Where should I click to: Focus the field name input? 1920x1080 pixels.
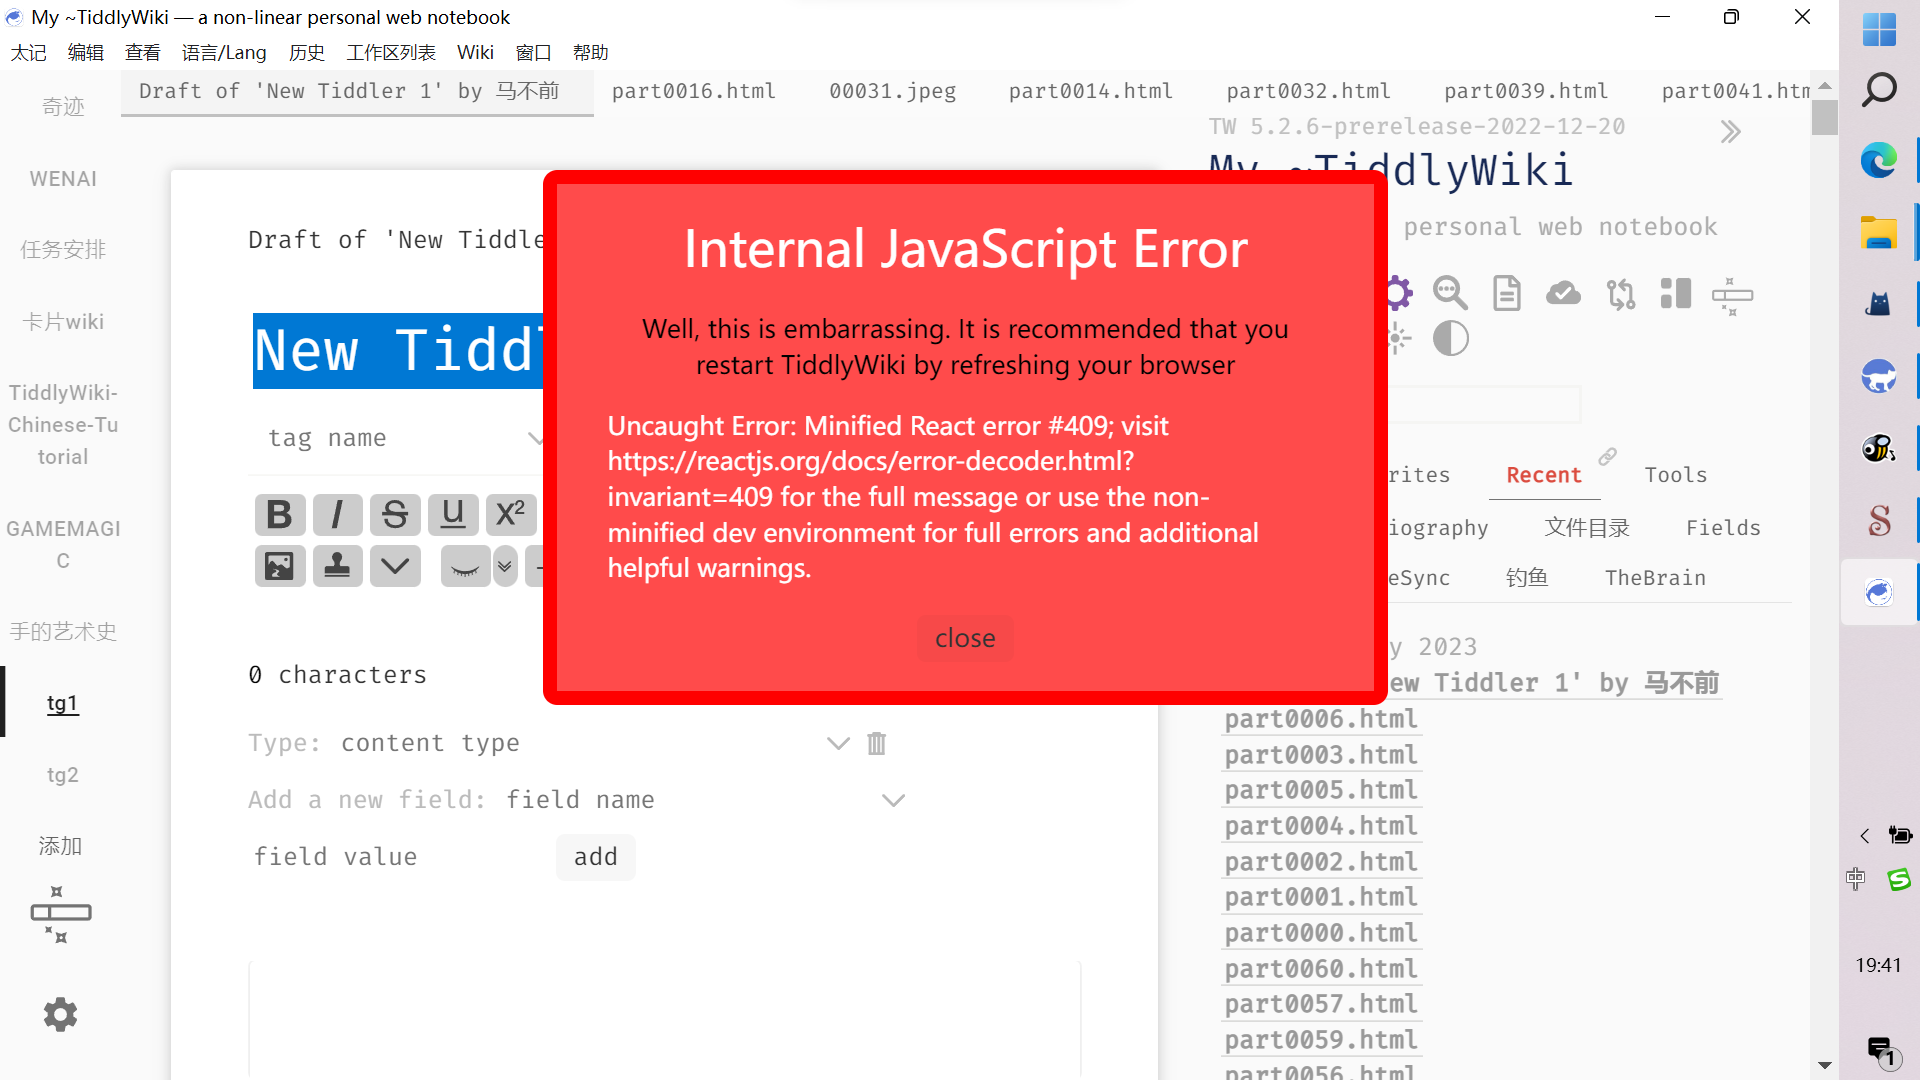pos(688,800)
